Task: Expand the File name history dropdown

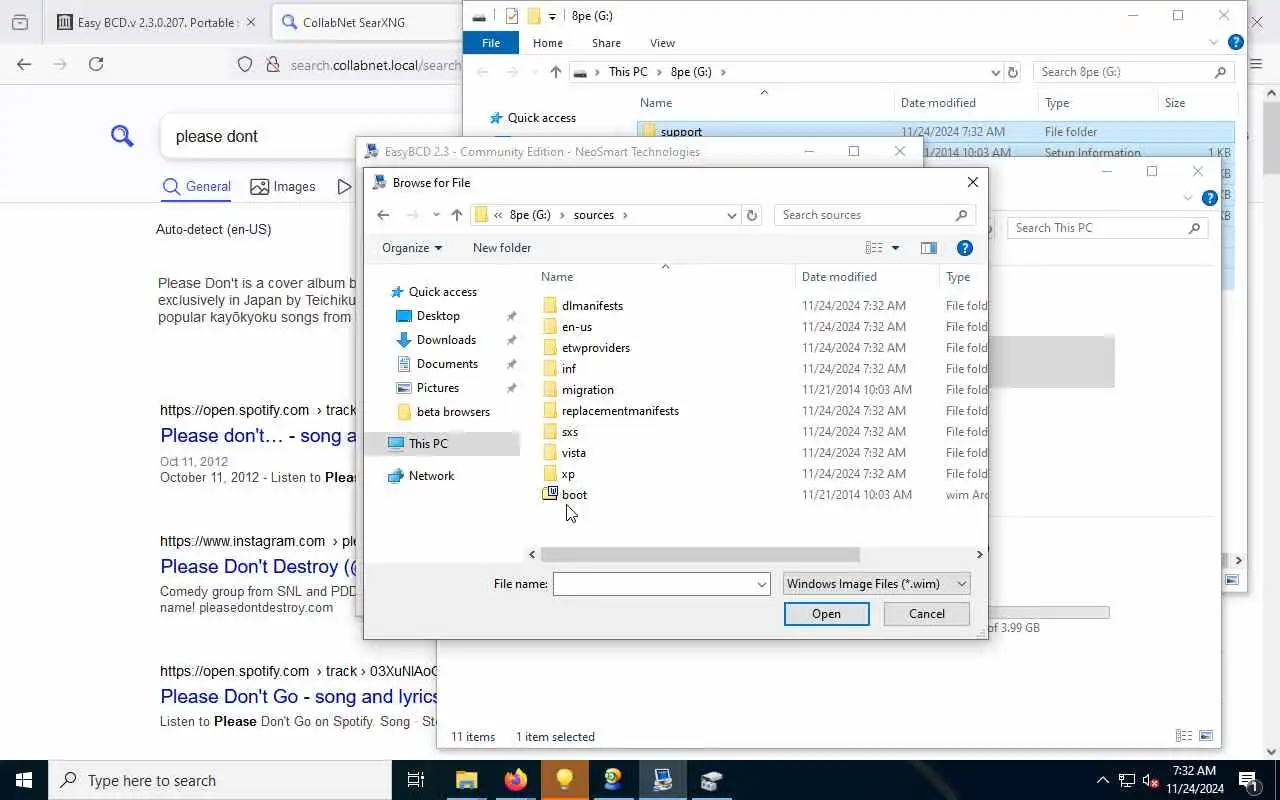Action: [762, 584]
